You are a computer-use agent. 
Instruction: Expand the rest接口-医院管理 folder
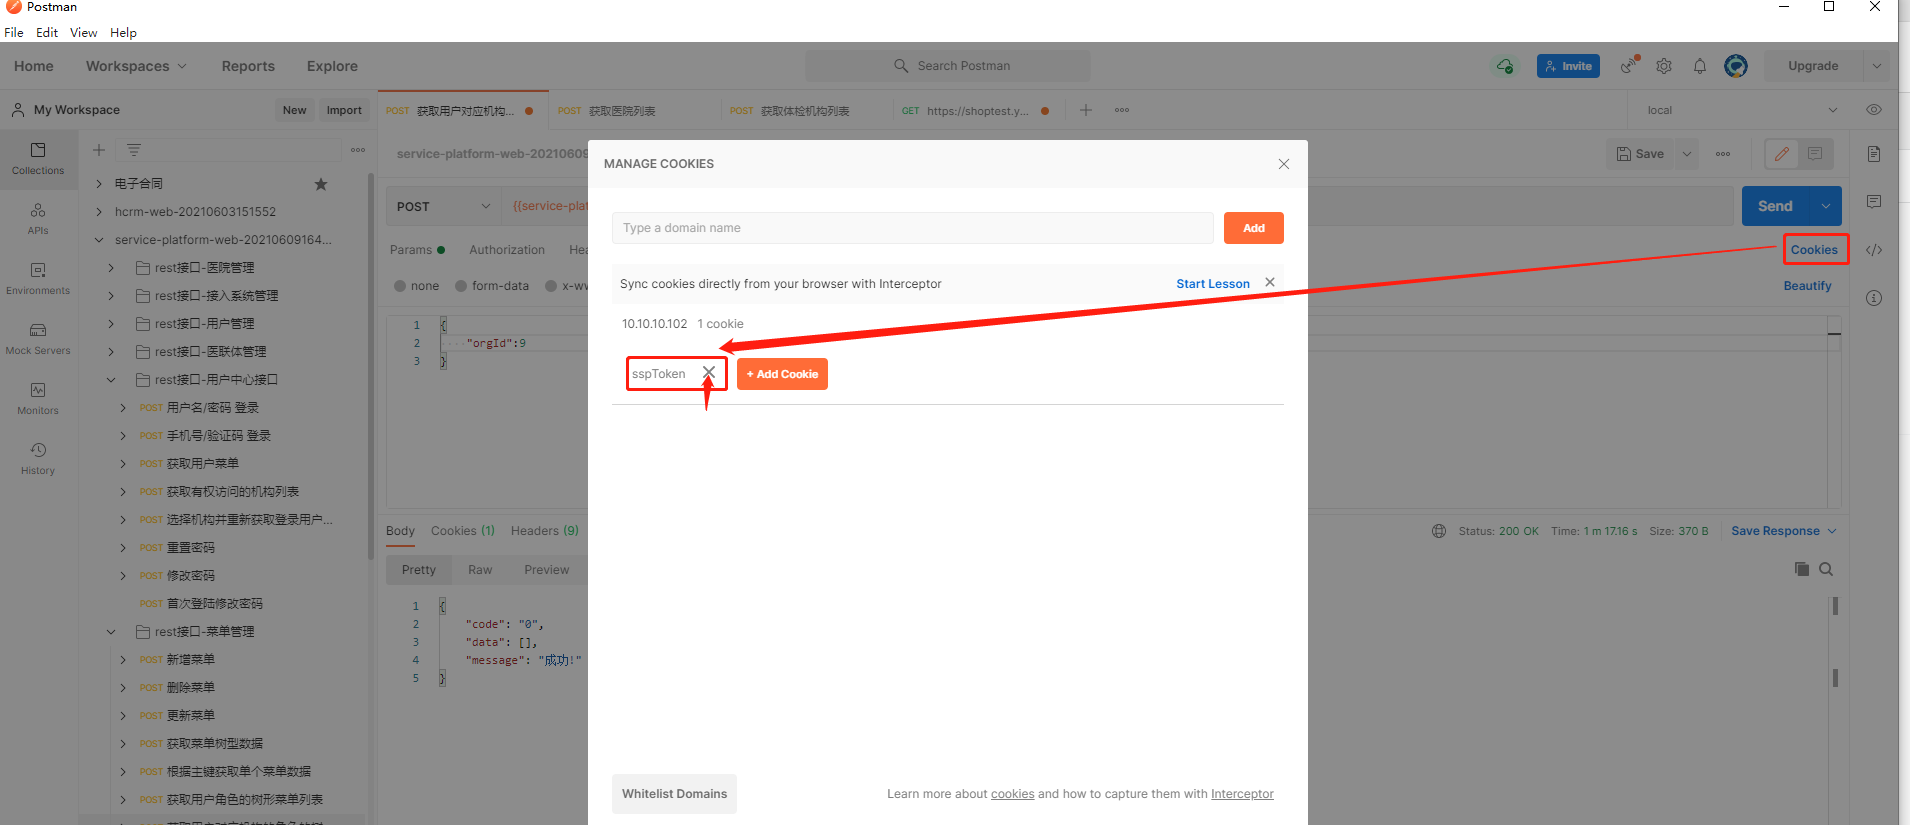pos(111,268)
